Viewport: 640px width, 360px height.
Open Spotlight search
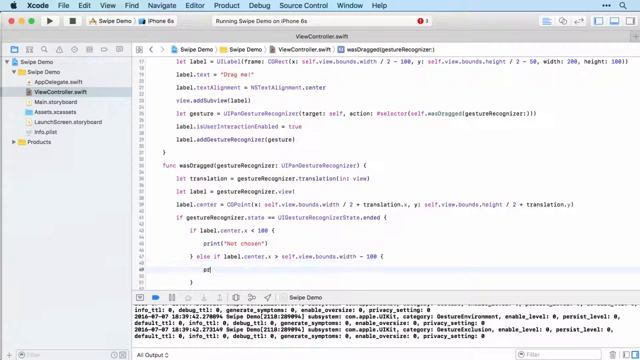click(x=622, y=6)
